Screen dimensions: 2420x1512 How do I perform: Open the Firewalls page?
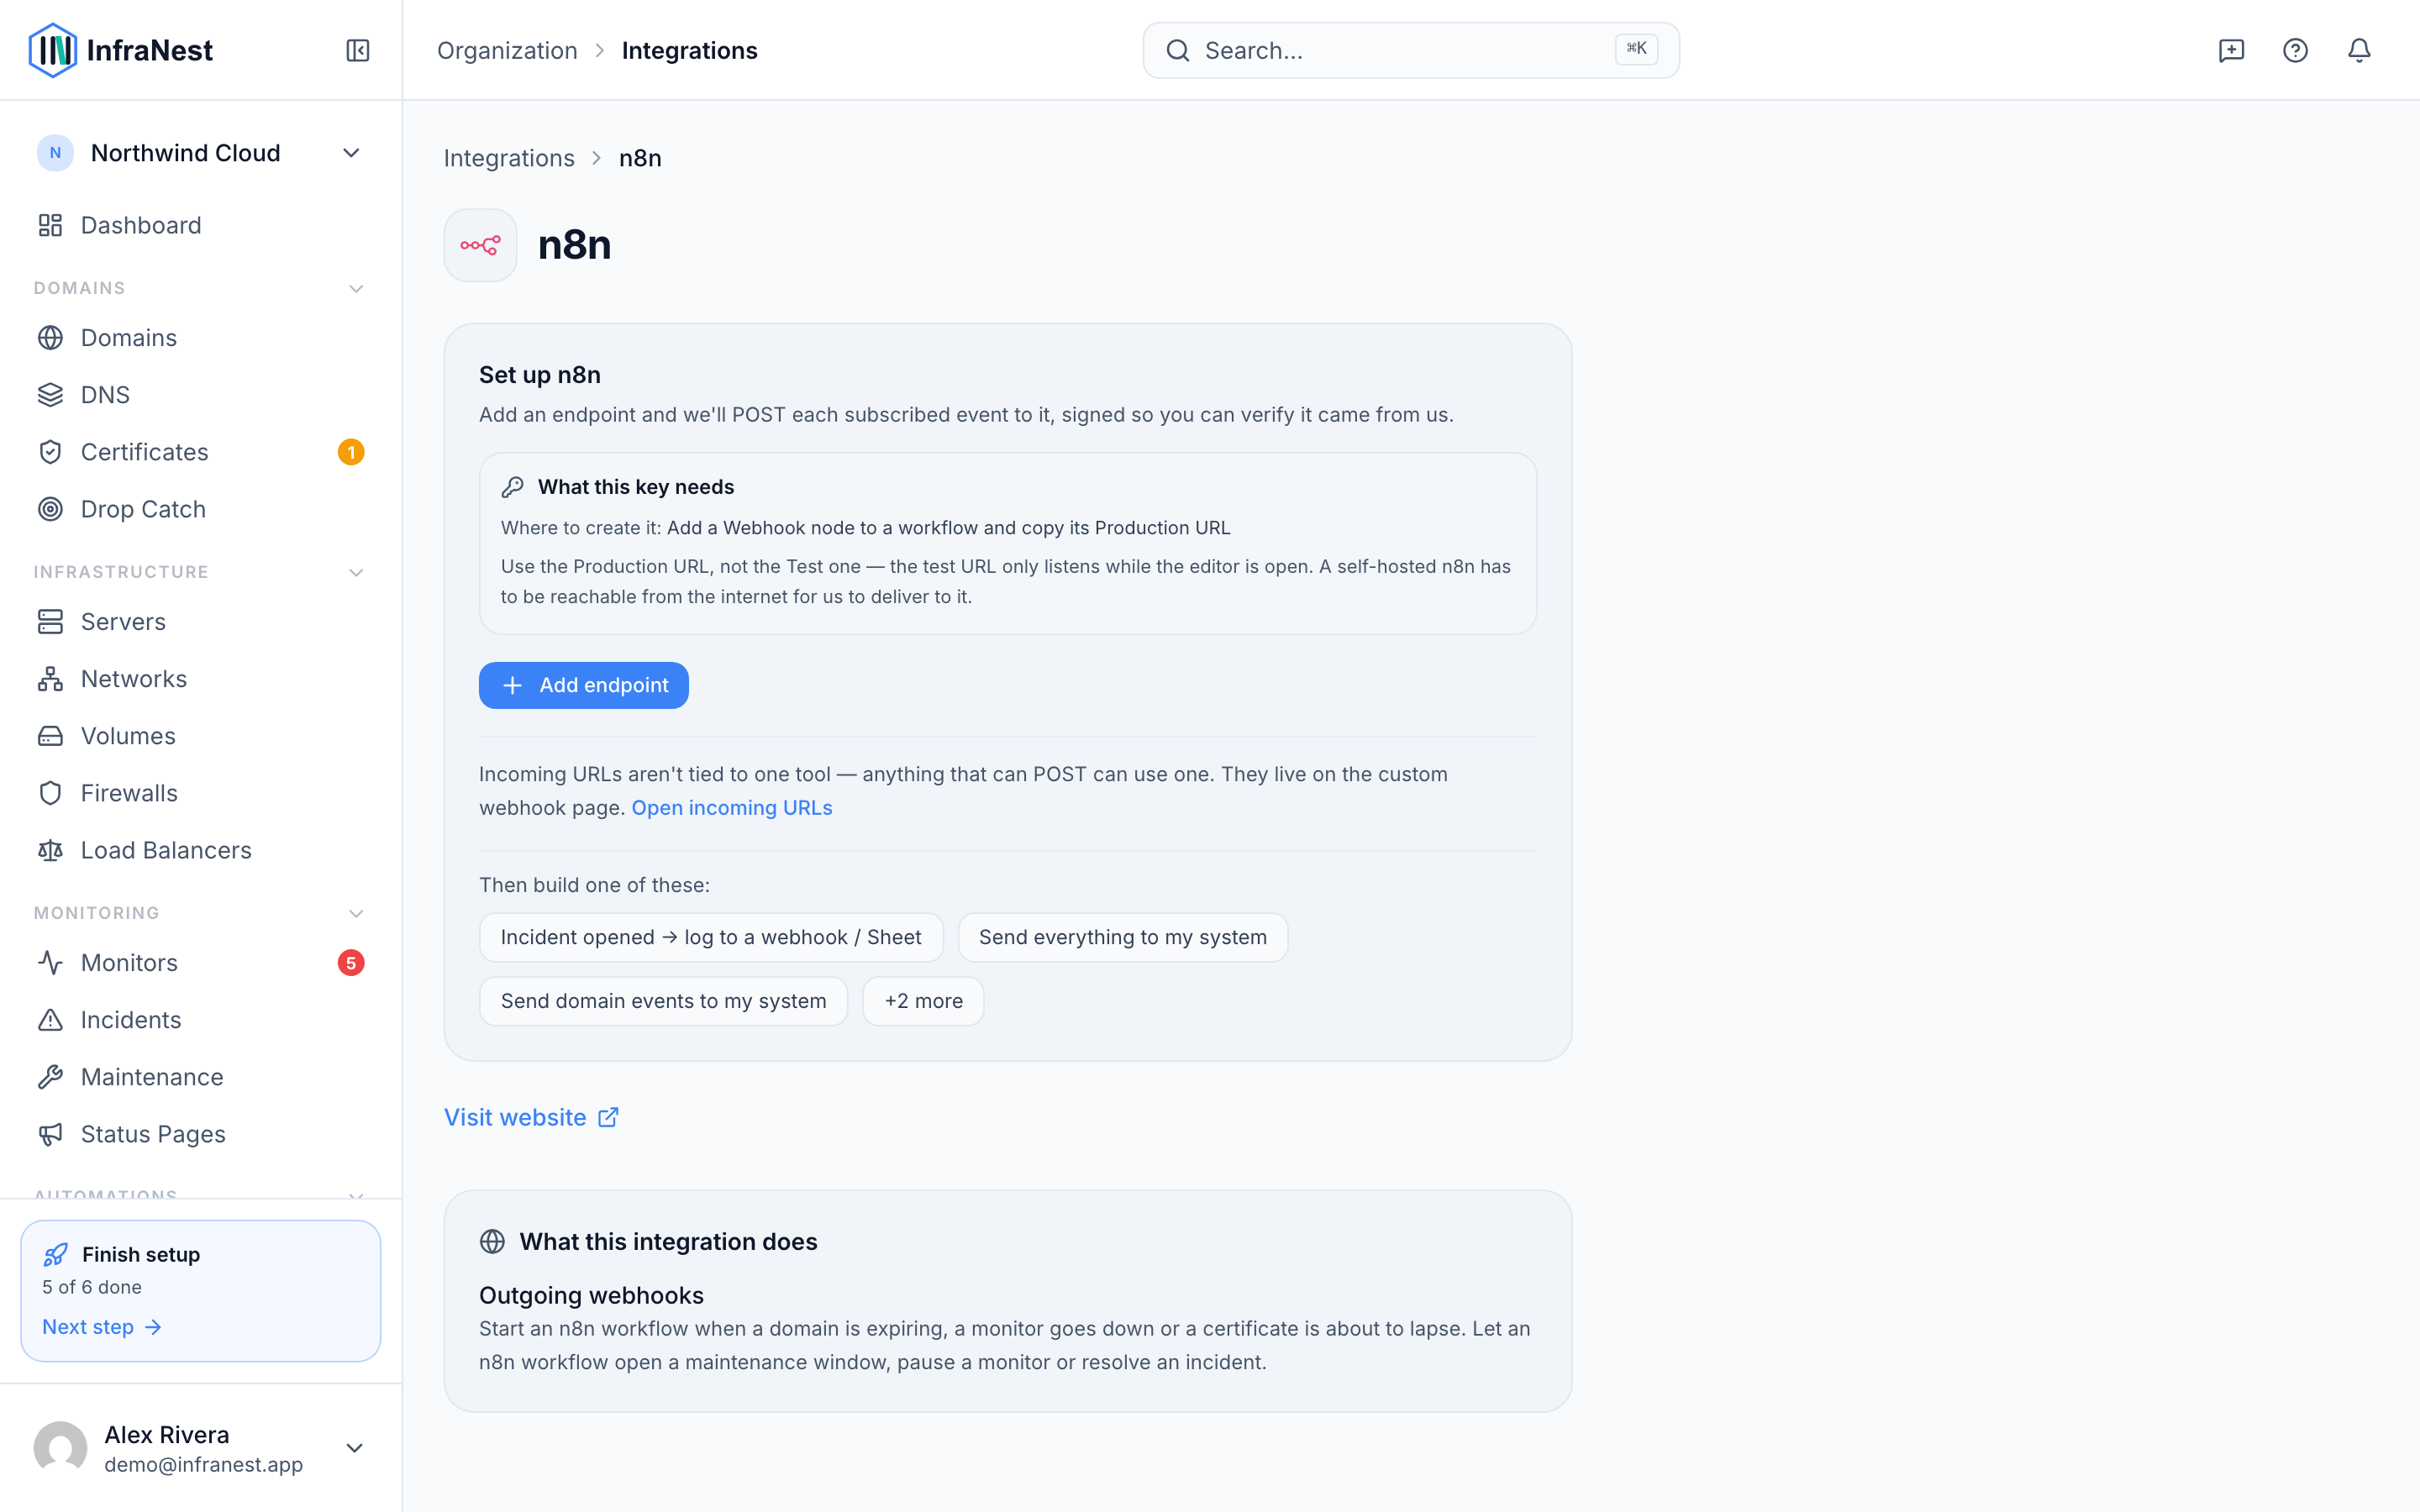pyautogui.click(x=201, y=793)
